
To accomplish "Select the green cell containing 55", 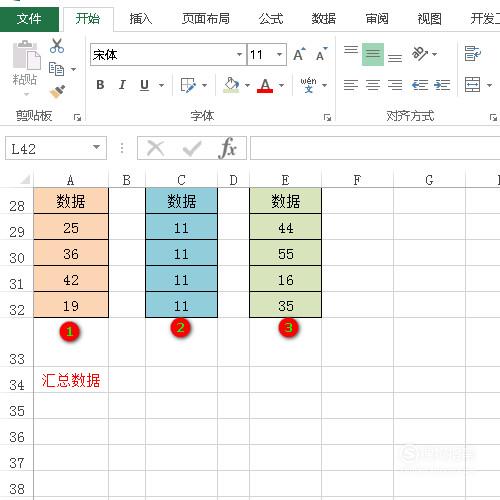I will pos(286,253).
